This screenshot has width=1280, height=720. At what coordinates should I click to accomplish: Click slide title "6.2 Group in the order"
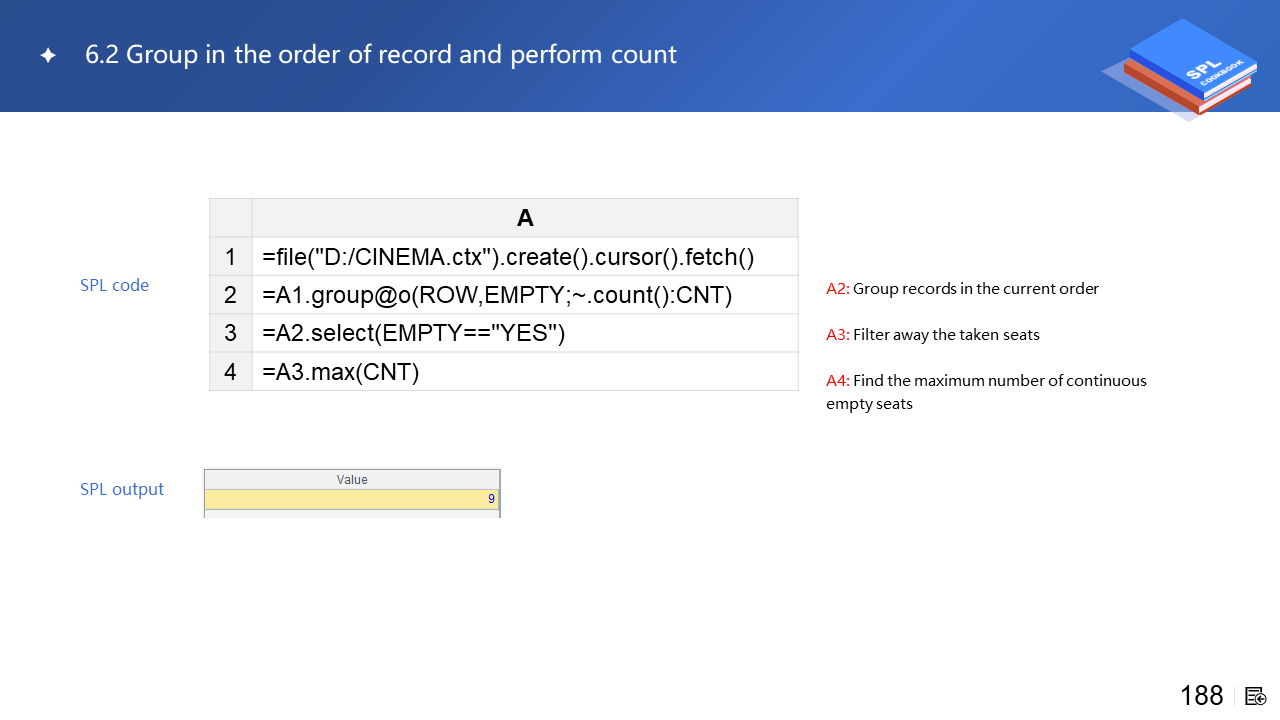pos(381,54)
